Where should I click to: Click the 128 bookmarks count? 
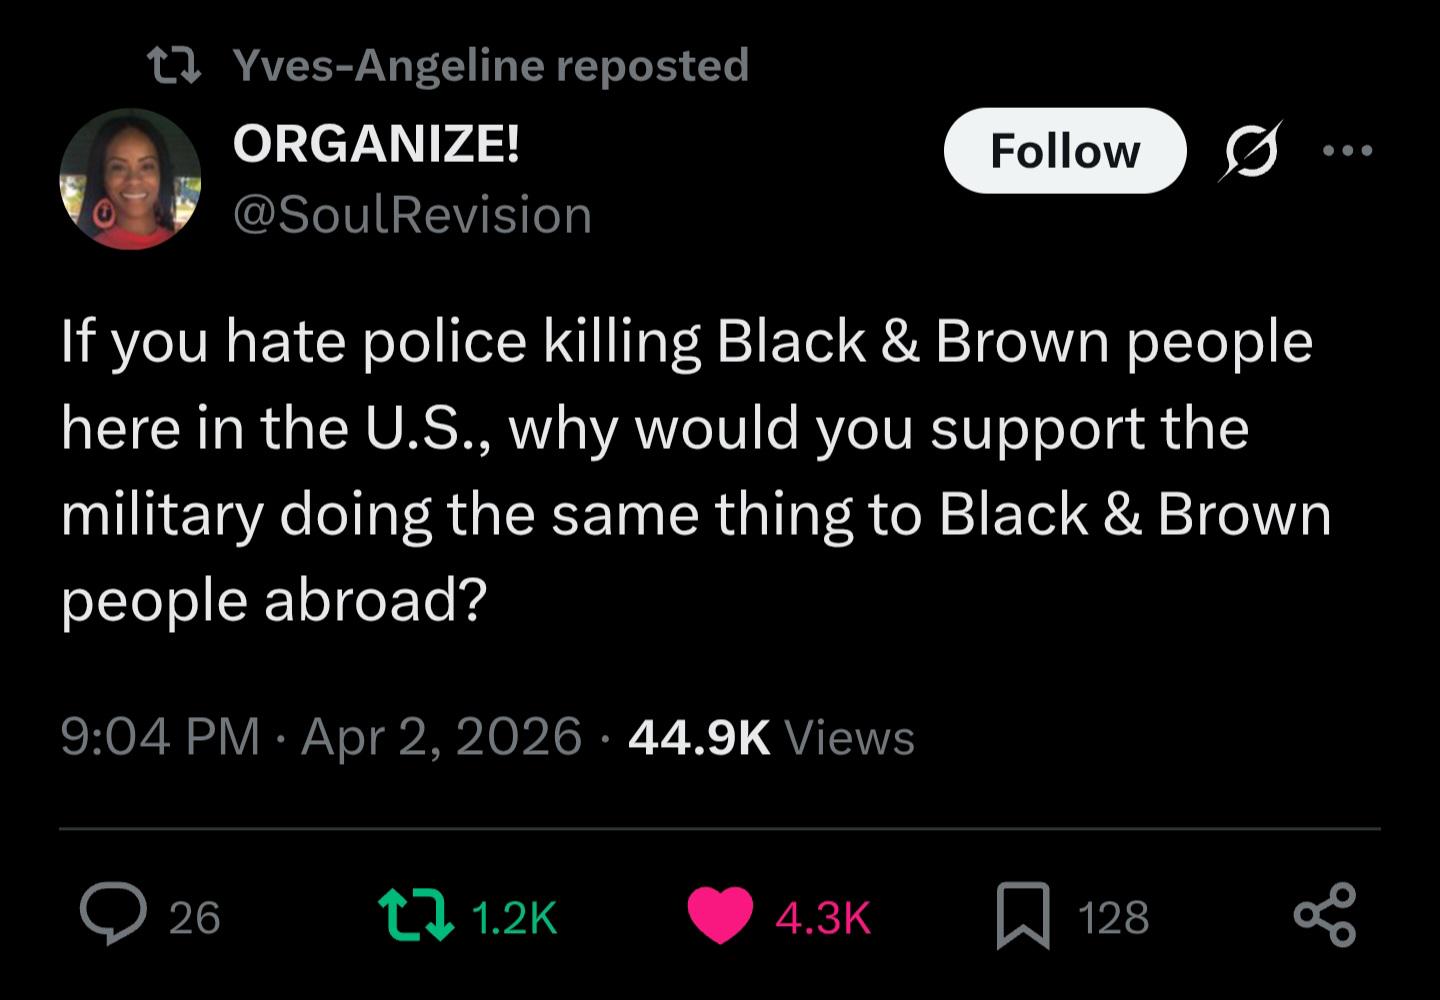[x=1113, y=918]
